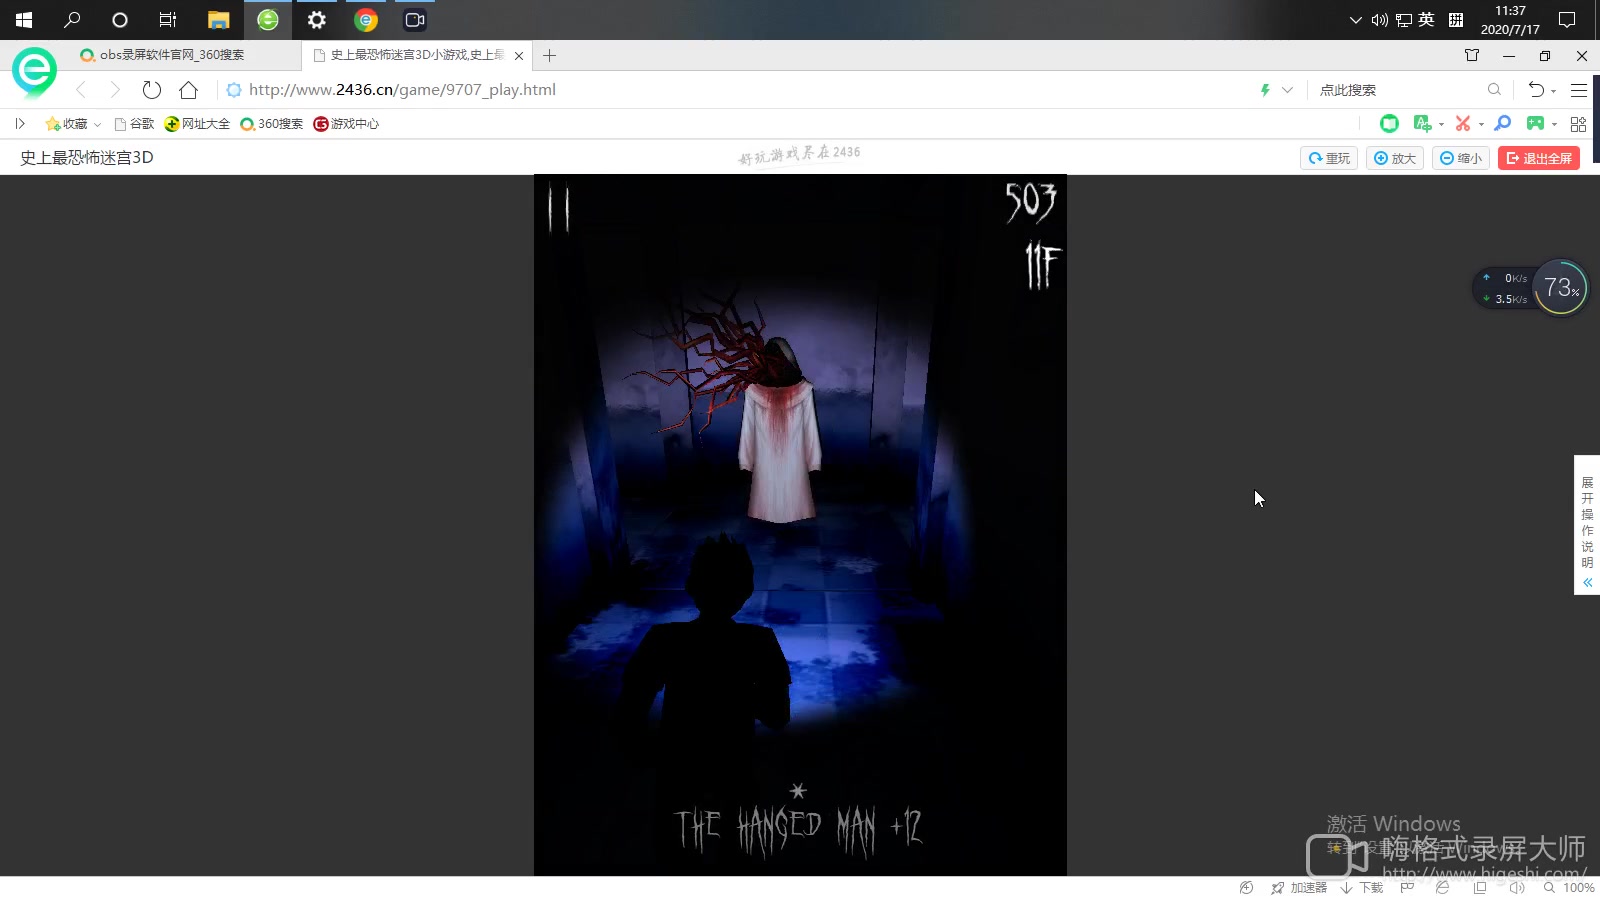
Task: Shrink the game with 缩小 button
Action: [1461, 158]
